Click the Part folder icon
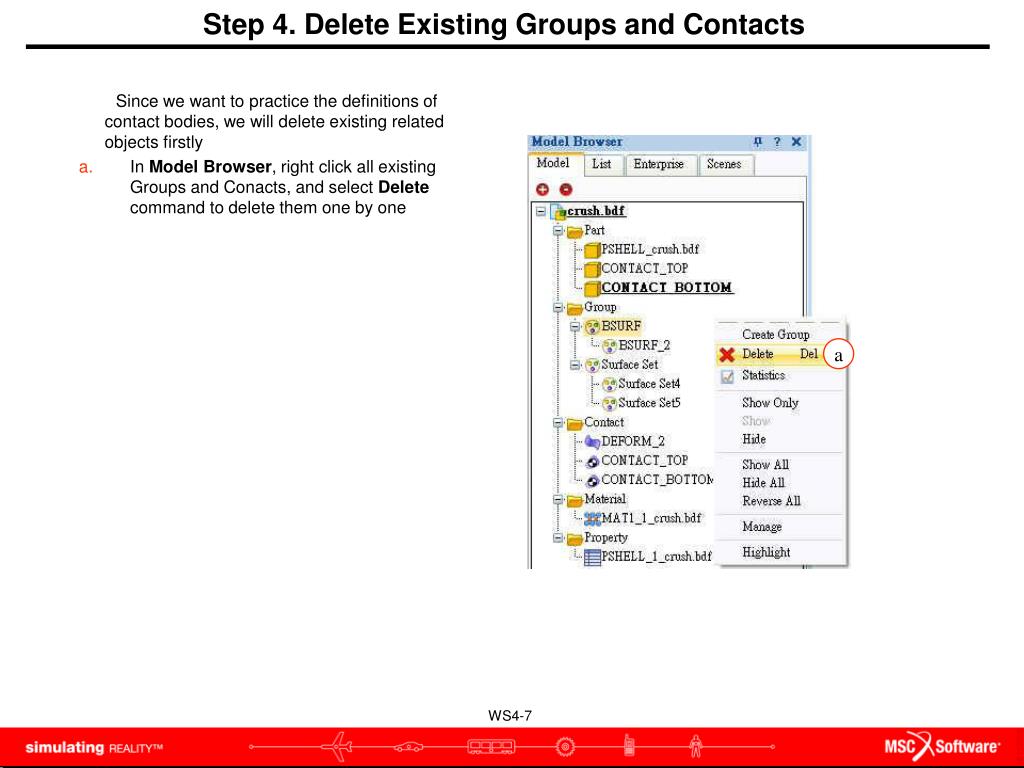 pos(575,231)
